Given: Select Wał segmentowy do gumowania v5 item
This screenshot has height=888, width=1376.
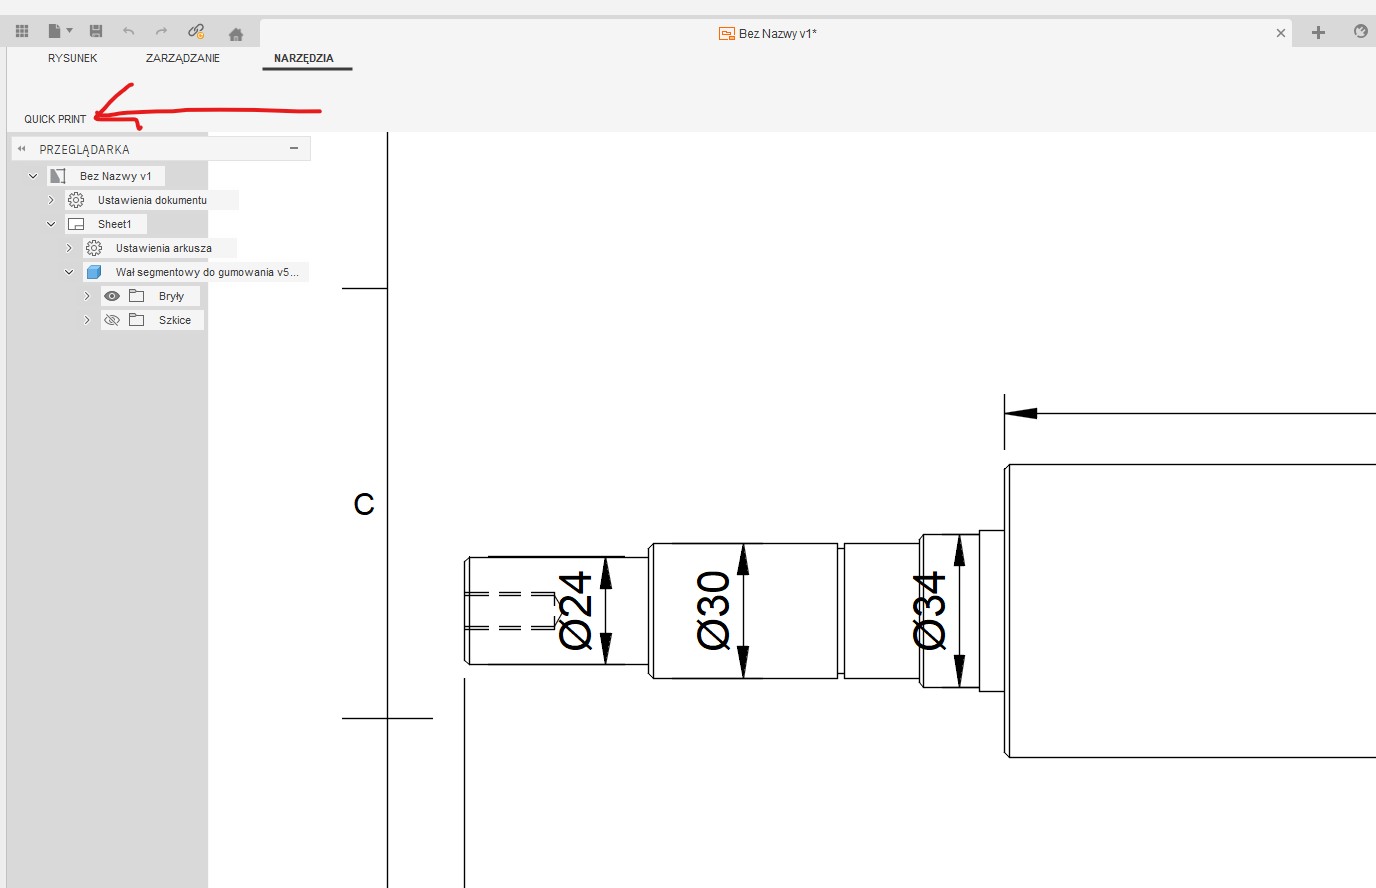Looking at the screenshot, I should click(207, 272).
